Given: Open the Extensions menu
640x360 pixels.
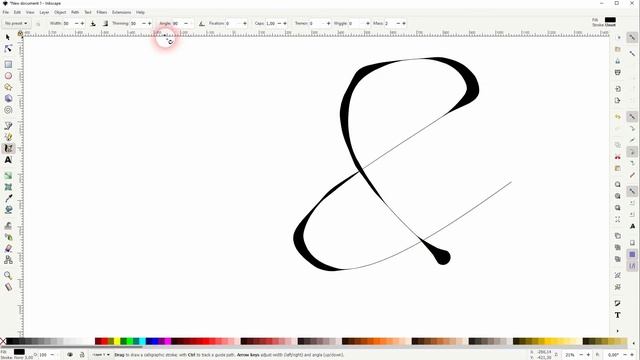Looking at the screenshot, I should (122, 12).
